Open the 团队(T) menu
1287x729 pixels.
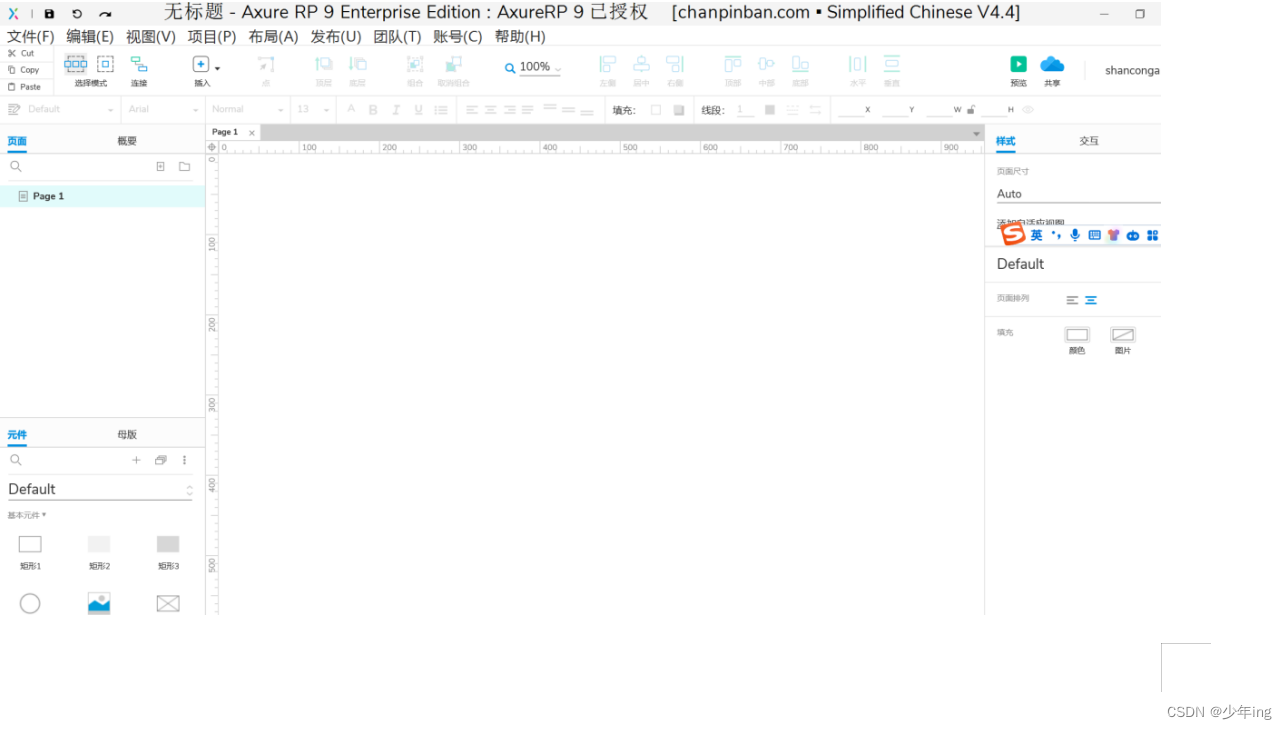[397, 36]
